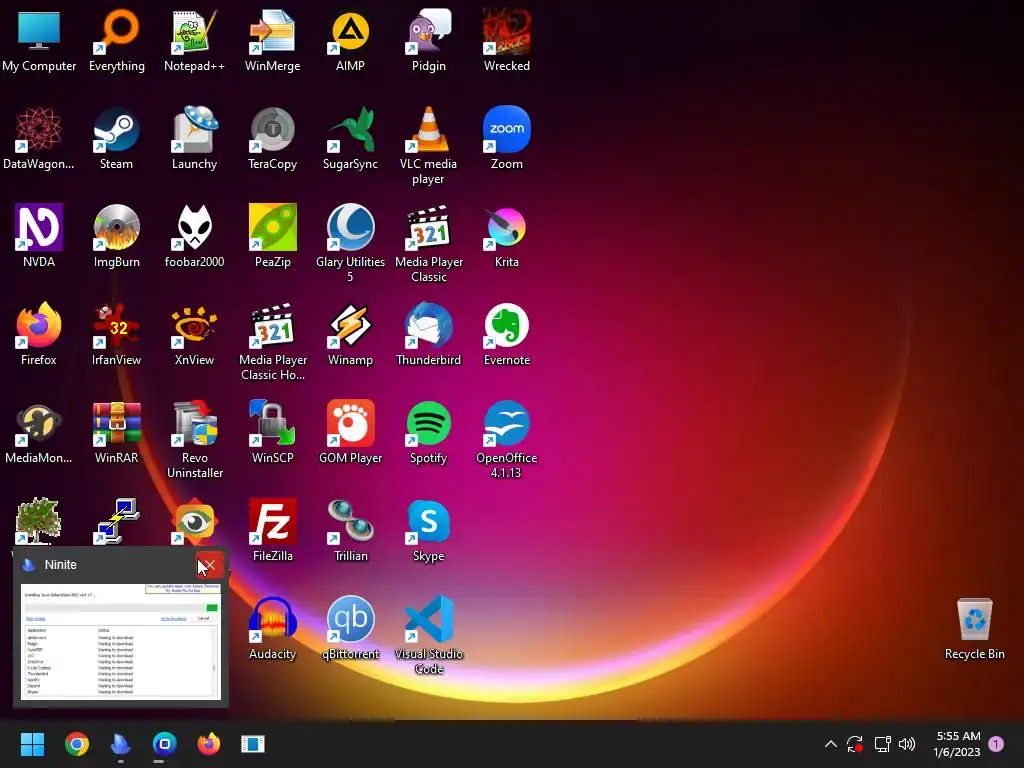The image size is (1024, 768).
Task: Click the tree icon desktop shortcut
Action: (39, 521)
